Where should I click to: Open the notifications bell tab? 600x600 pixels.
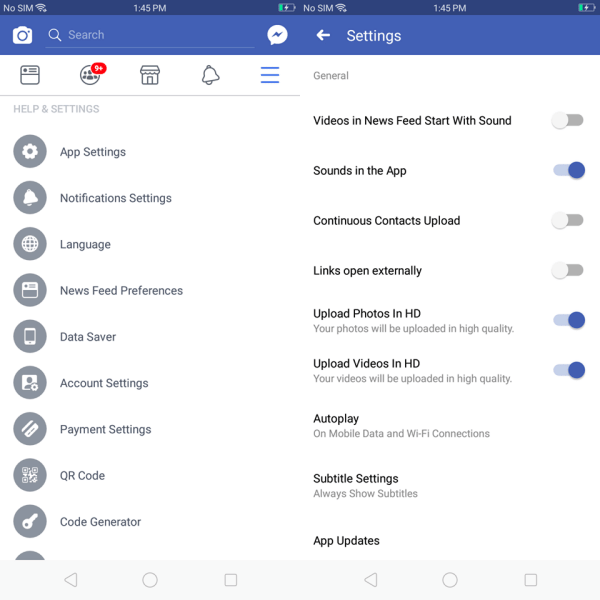point(210,75)
